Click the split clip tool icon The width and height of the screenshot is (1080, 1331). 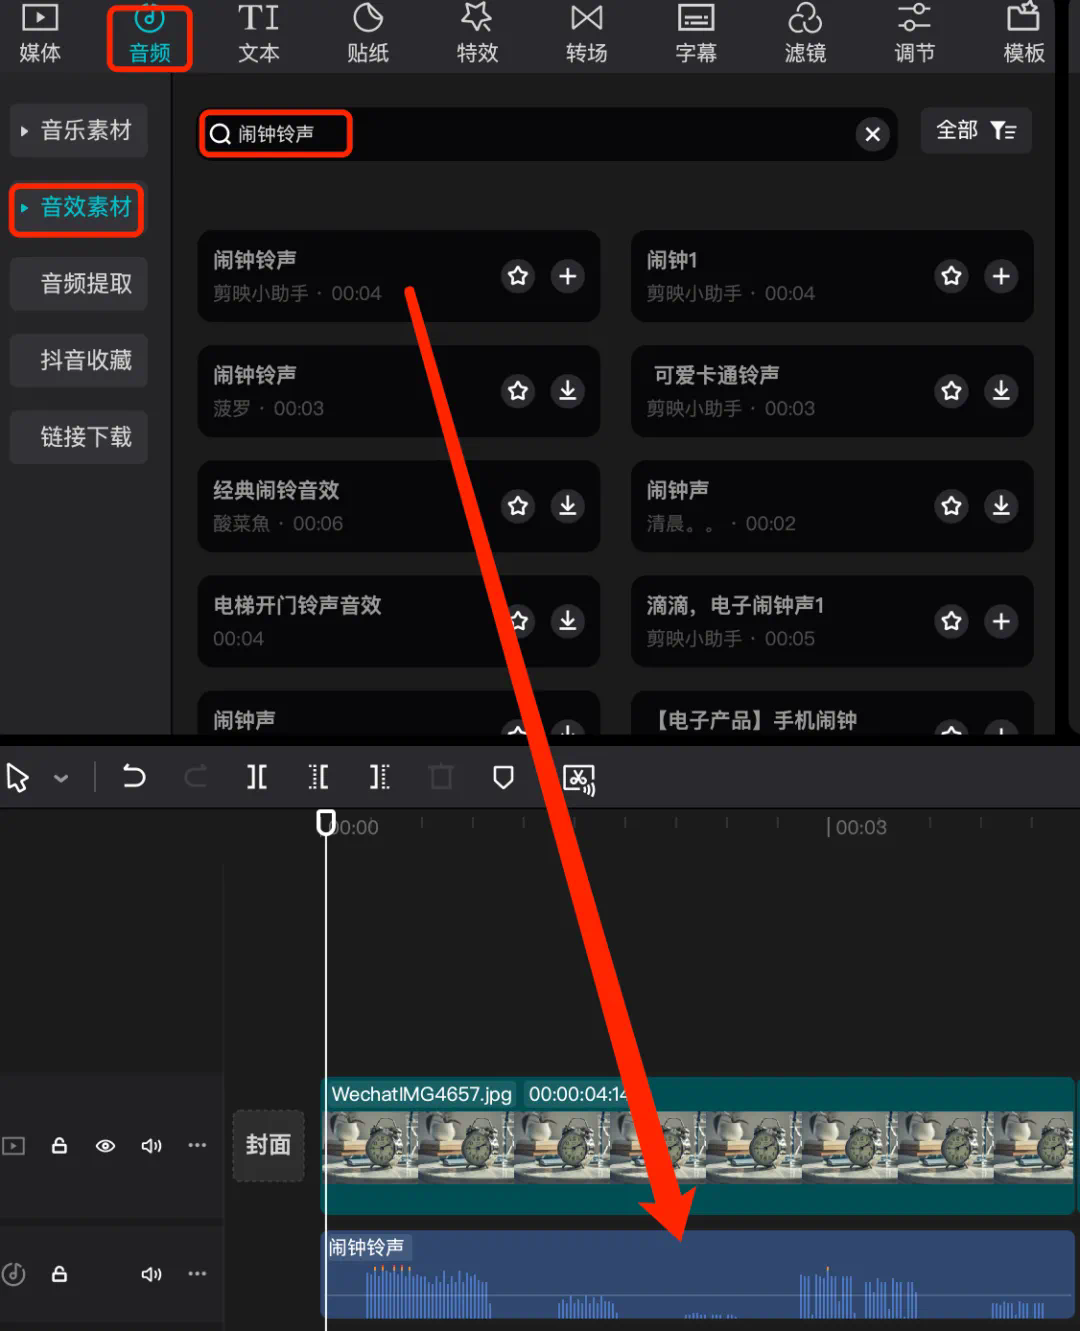(x=257, y=777)
